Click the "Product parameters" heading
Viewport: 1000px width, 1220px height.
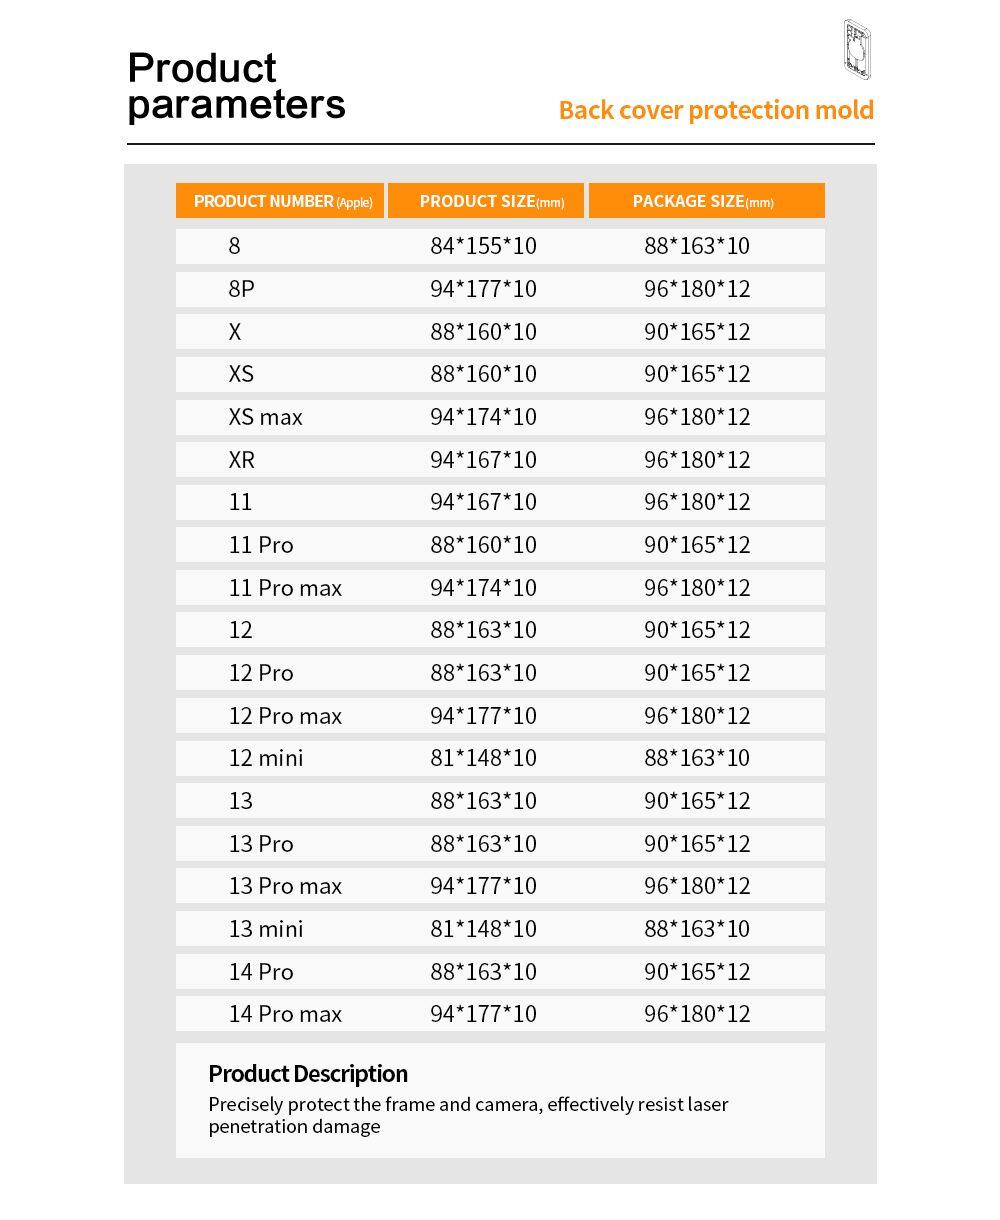click(x=237, y=86)
